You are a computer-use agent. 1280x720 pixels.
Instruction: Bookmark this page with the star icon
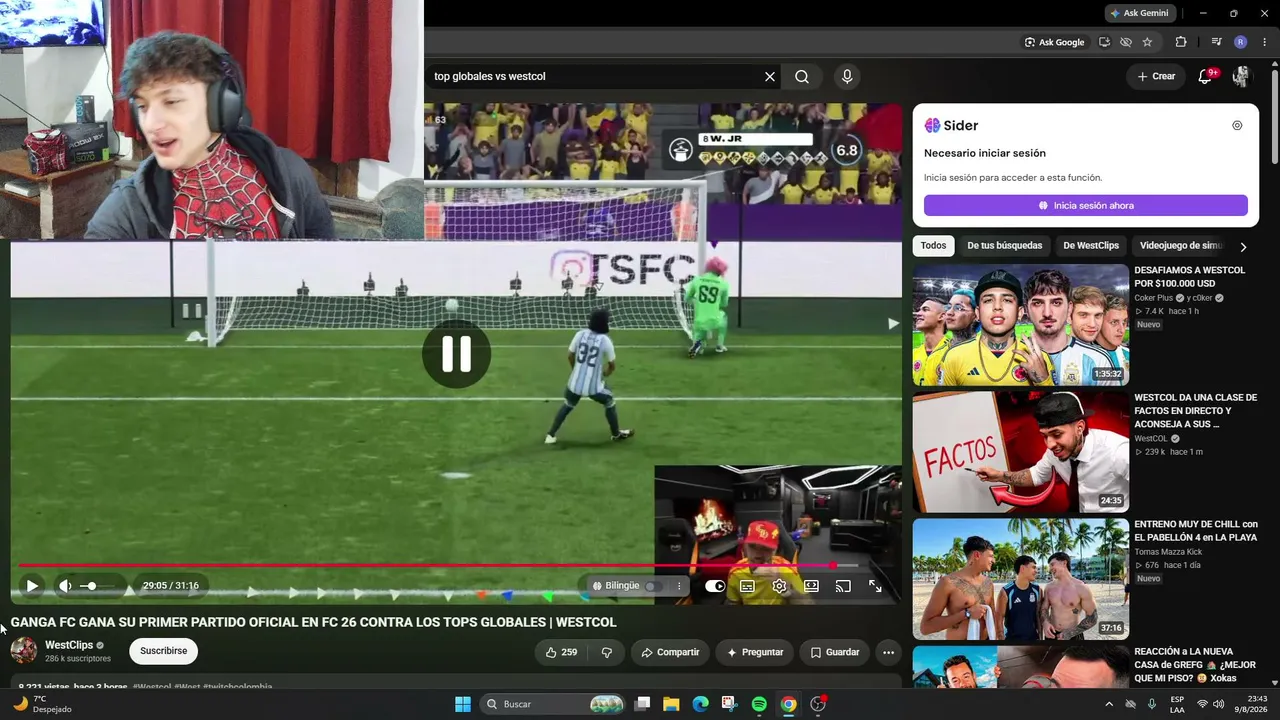tap(1147, 42)
